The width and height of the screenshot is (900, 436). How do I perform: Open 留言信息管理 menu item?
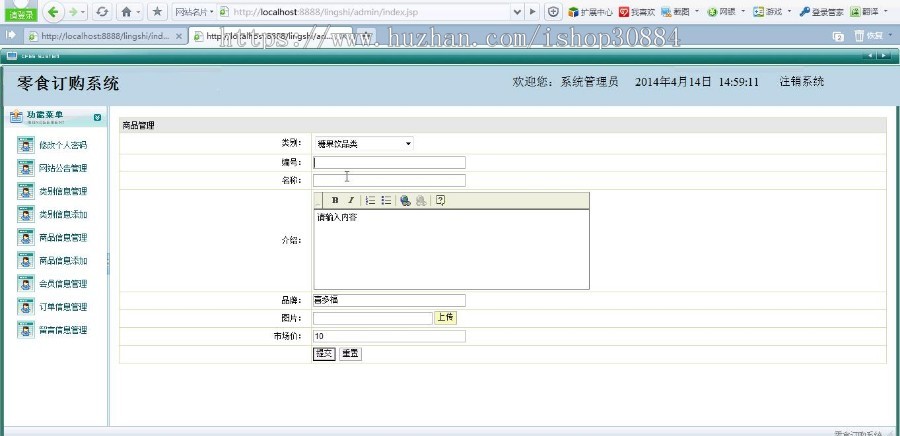(63, 330)
